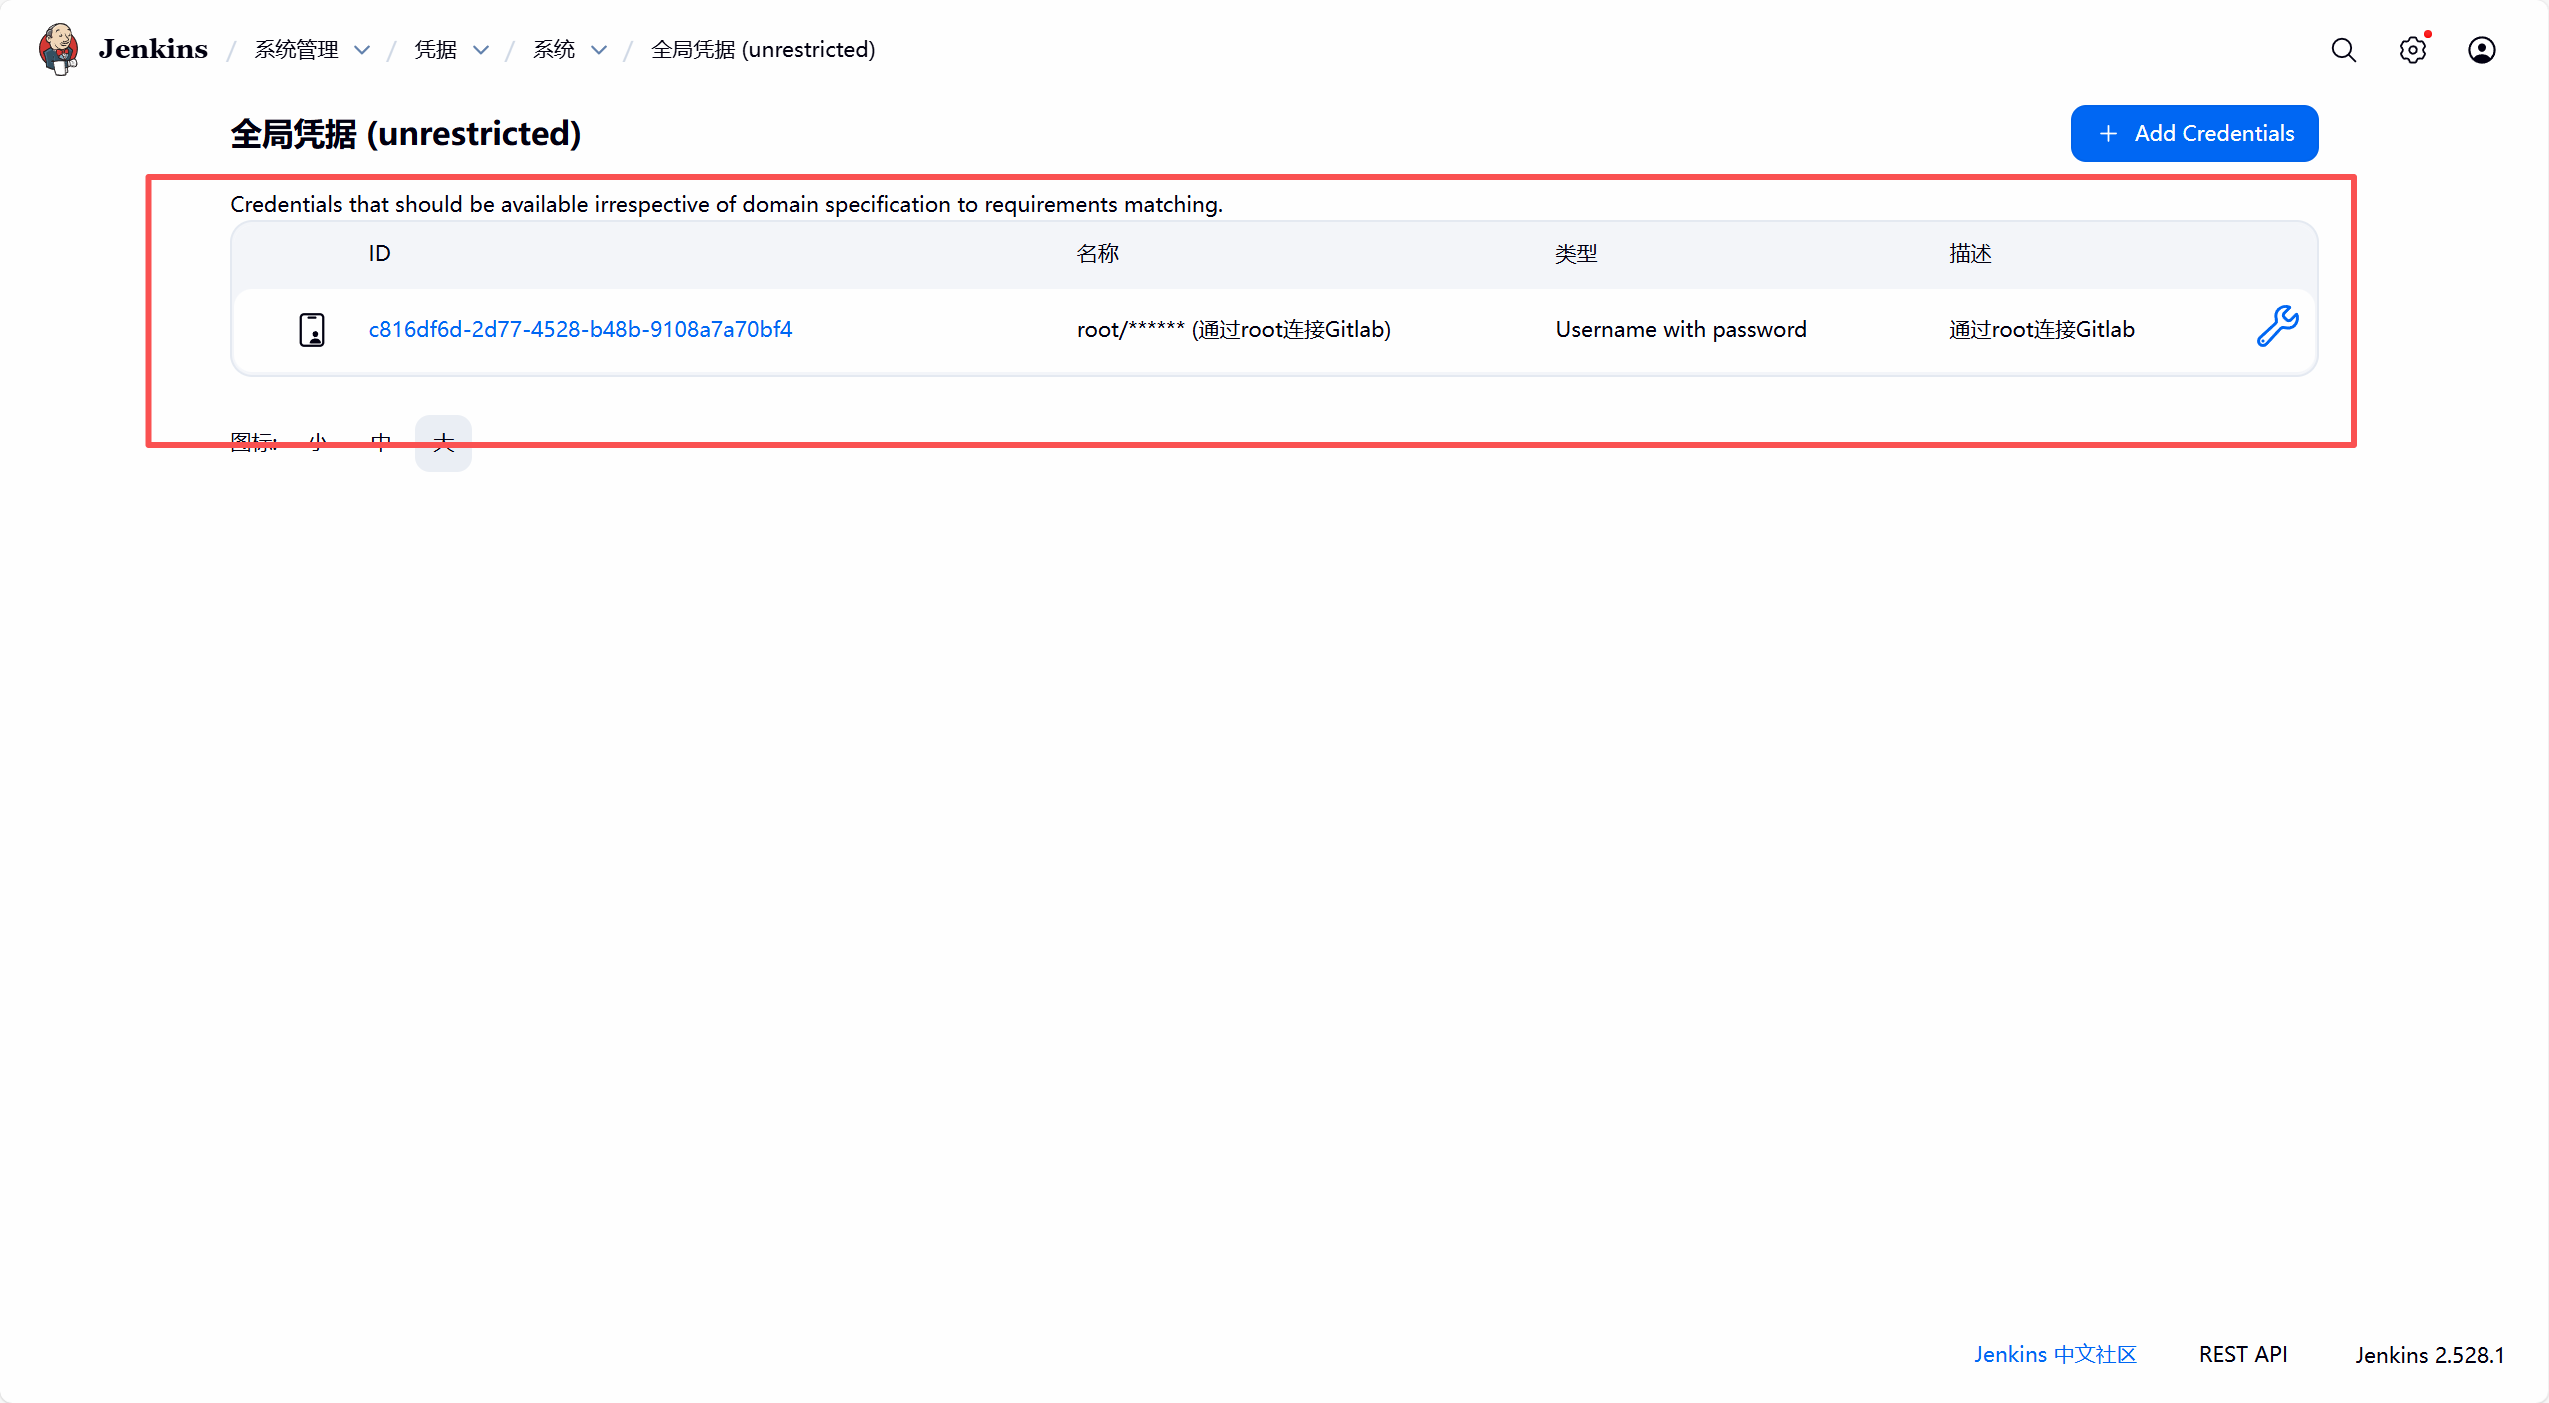The image size is (2549, 1403).
Task: Open the Jenkins 中文社区 footer link
Action: [2055, 1354]
